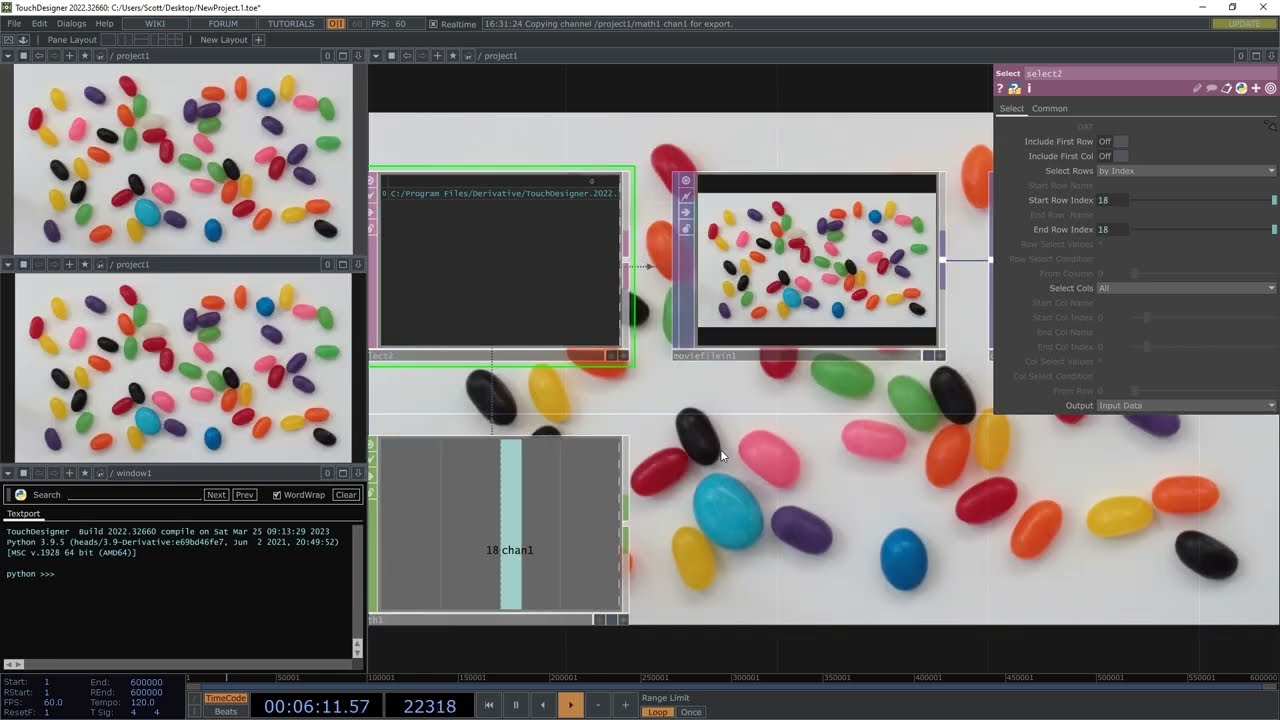Toggle the Realtime checkbox
This screenshot has height=720, width=1280.
click(433, 24)
